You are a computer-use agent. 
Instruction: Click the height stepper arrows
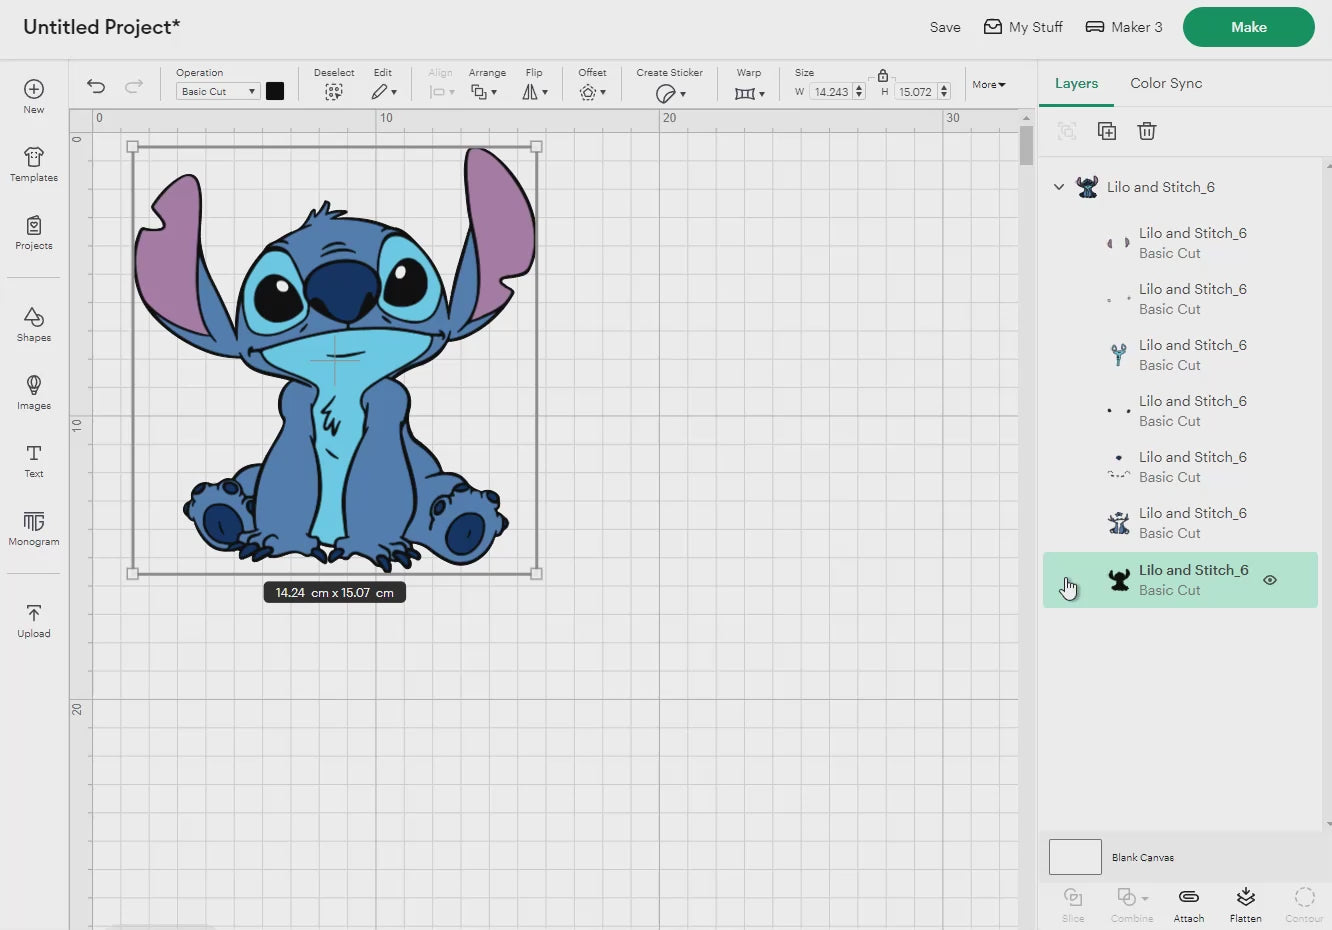943,92
